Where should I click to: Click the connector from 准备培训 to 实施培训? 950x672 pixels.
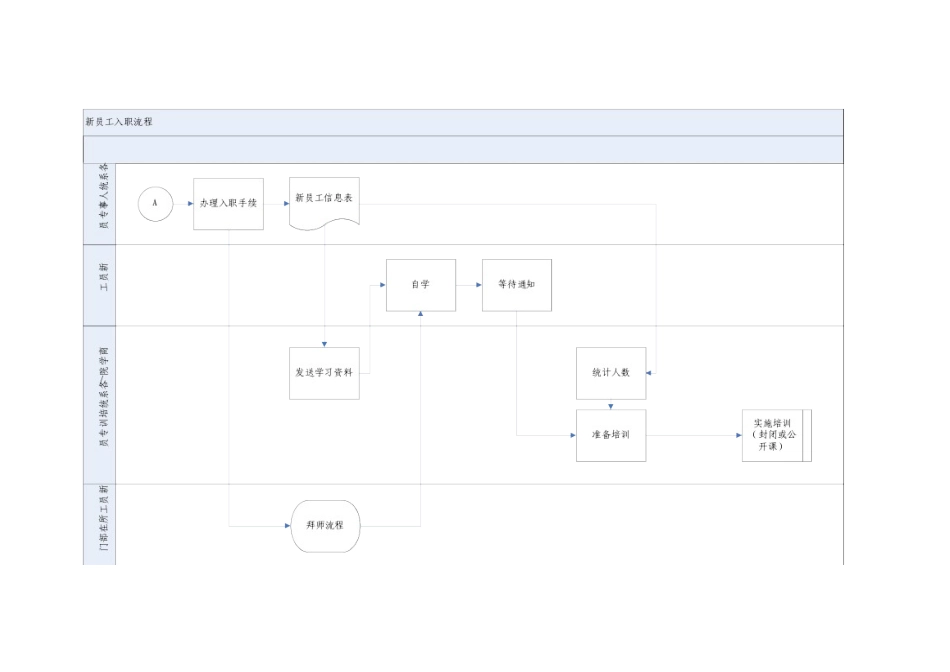click(x=693, y=435)
